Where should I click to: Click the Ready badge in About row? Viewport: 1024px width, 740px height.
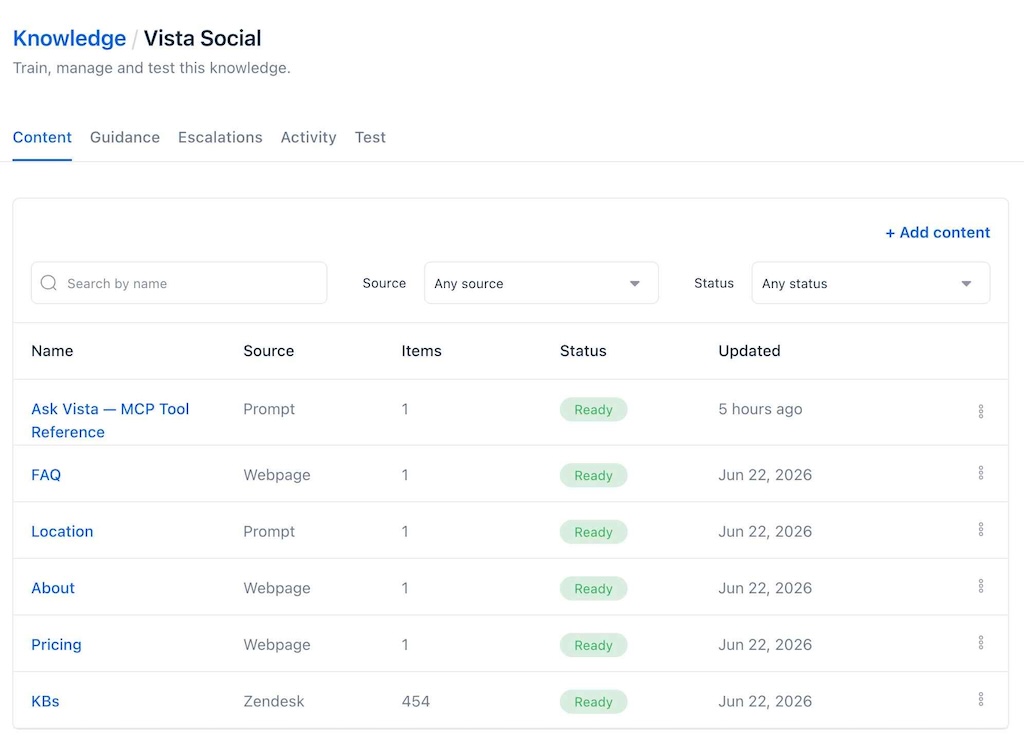pyautogui.click(x=593, y=588)
